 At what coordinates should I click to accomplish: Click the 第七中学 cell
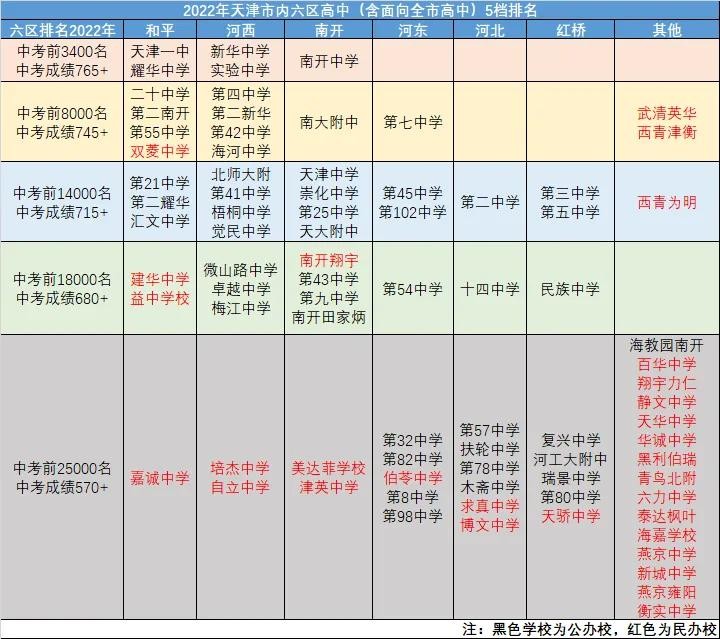pyautogui.click(x=412, y=122)
